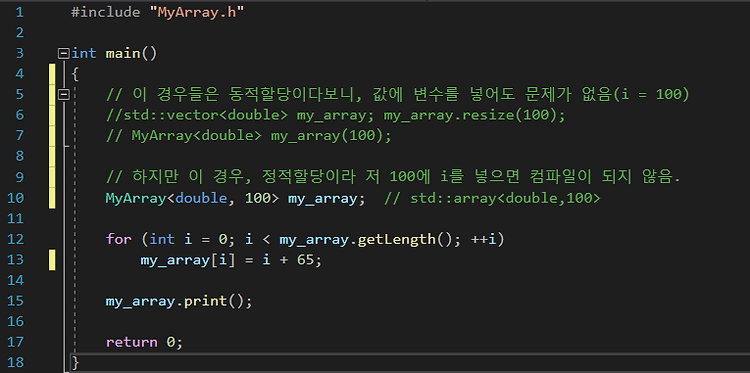The image size is (750, 373).
Task: Click the my_array variable declaration
Action: tap(322, 198)
